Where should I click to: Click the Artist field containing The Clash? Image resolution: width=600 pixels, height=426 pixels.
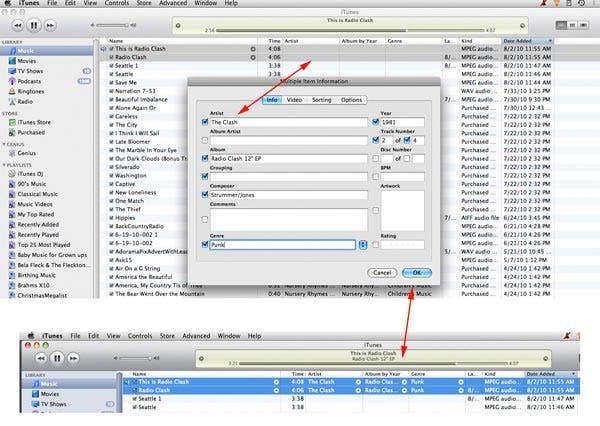pos(289,122)
